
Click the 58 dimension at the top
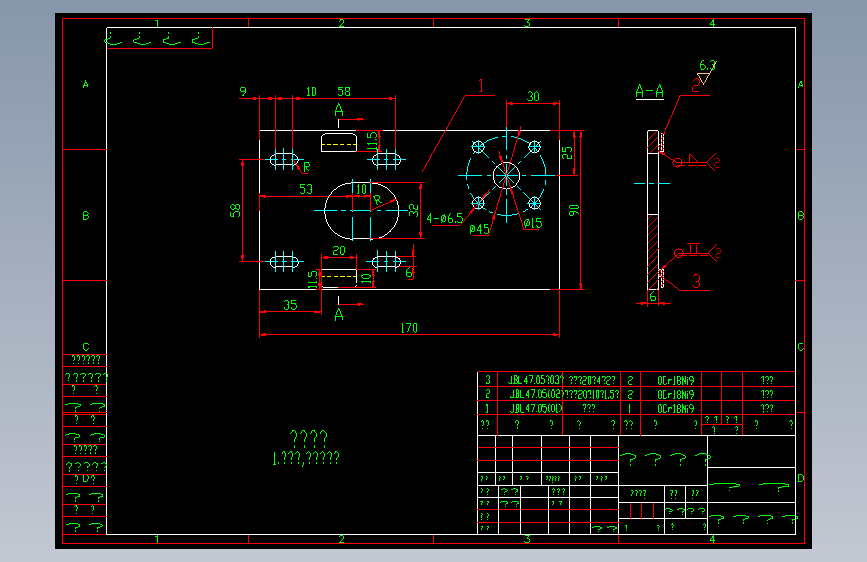pyautogui.click(x=344, y=91)
